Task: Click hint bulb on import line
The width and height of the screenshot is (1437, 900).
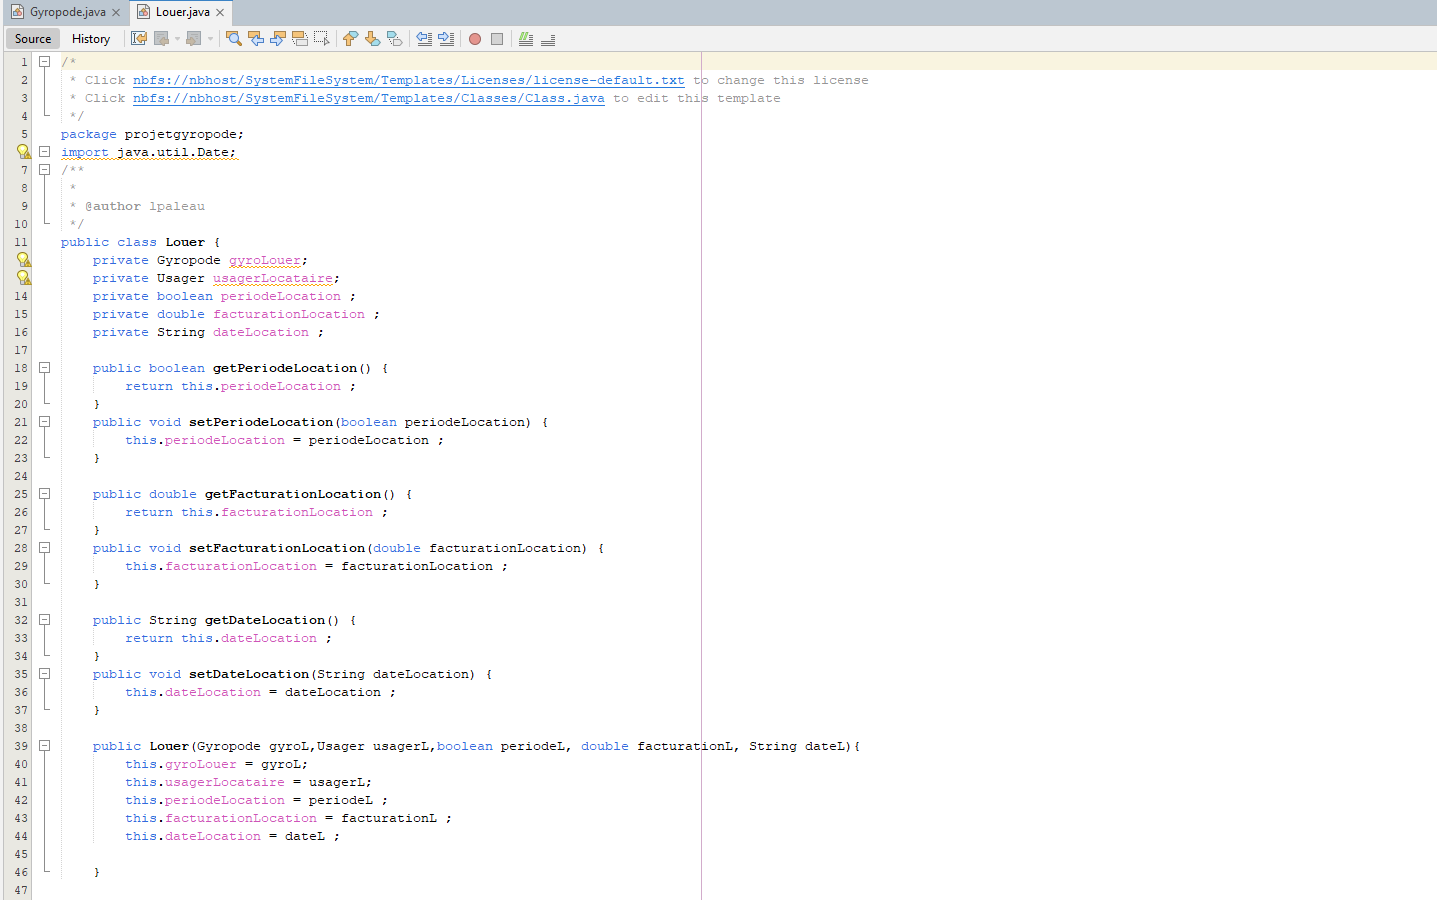Action: click(23, 152)
